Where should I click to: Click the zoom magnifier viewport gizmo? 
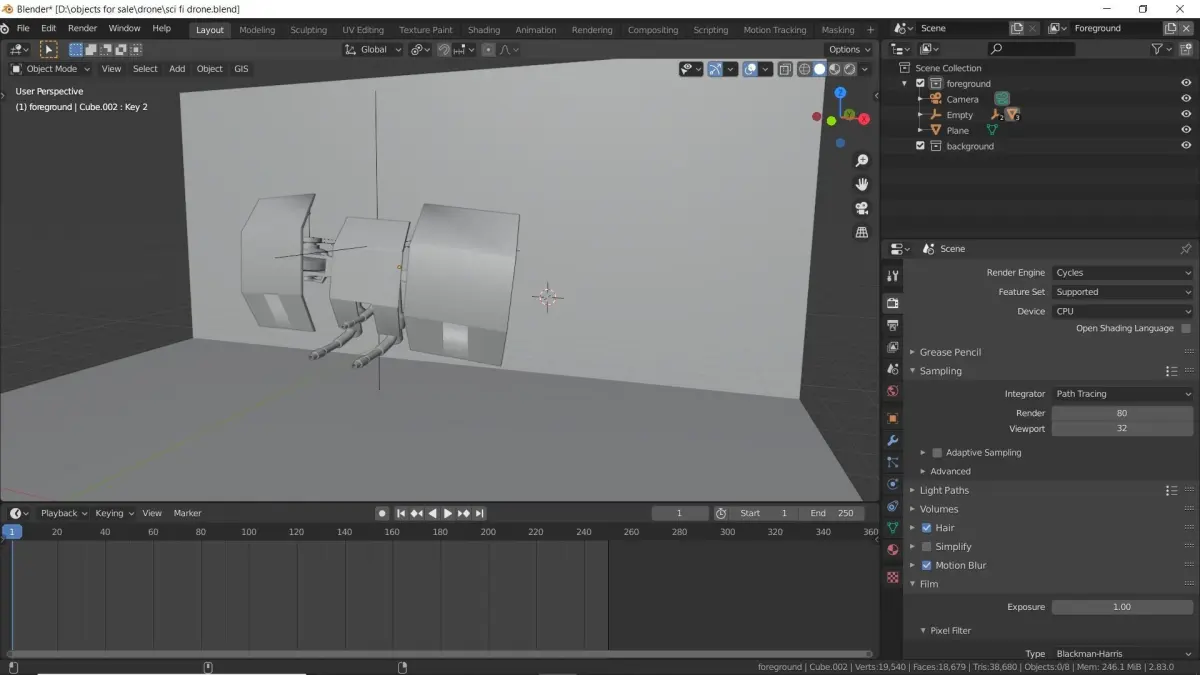tap(861, 161)
